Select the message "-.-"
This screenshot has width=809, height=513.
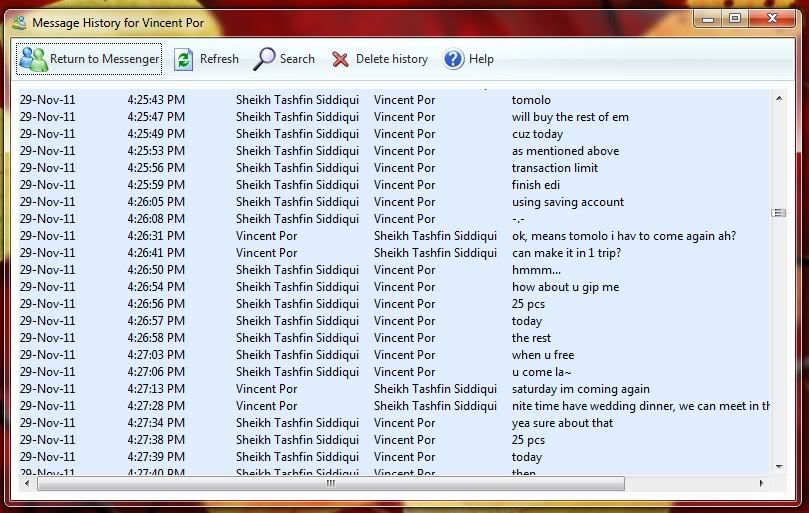coord(518,219)
